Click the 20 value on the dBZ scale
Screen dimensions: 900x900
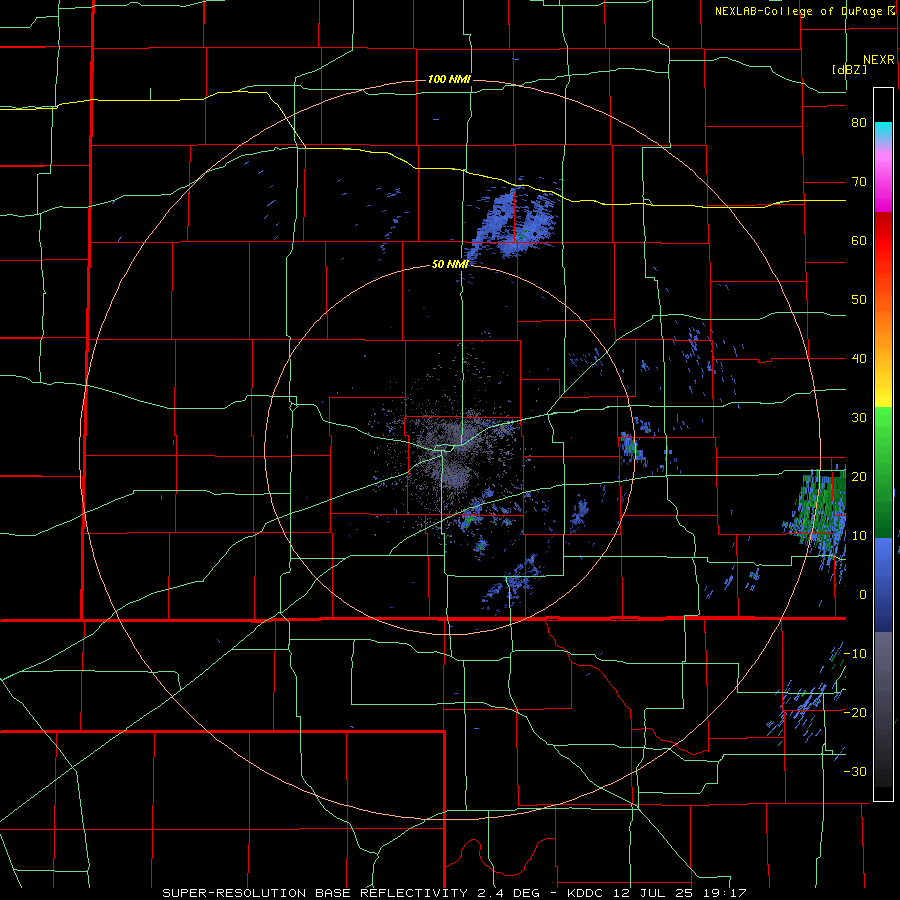tap(859, 477)
